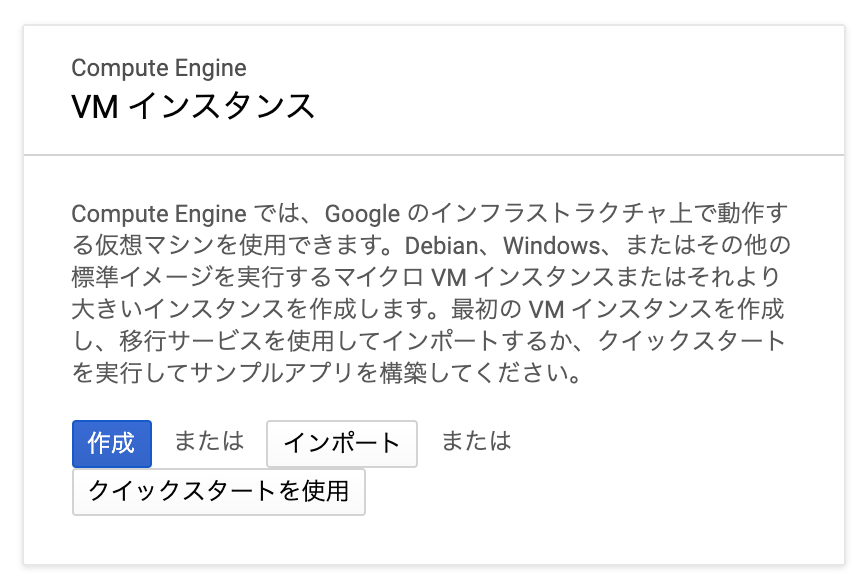Select the highlighted 作成 call-to-action
Viewport: 860px width, 588px height.
111,443
